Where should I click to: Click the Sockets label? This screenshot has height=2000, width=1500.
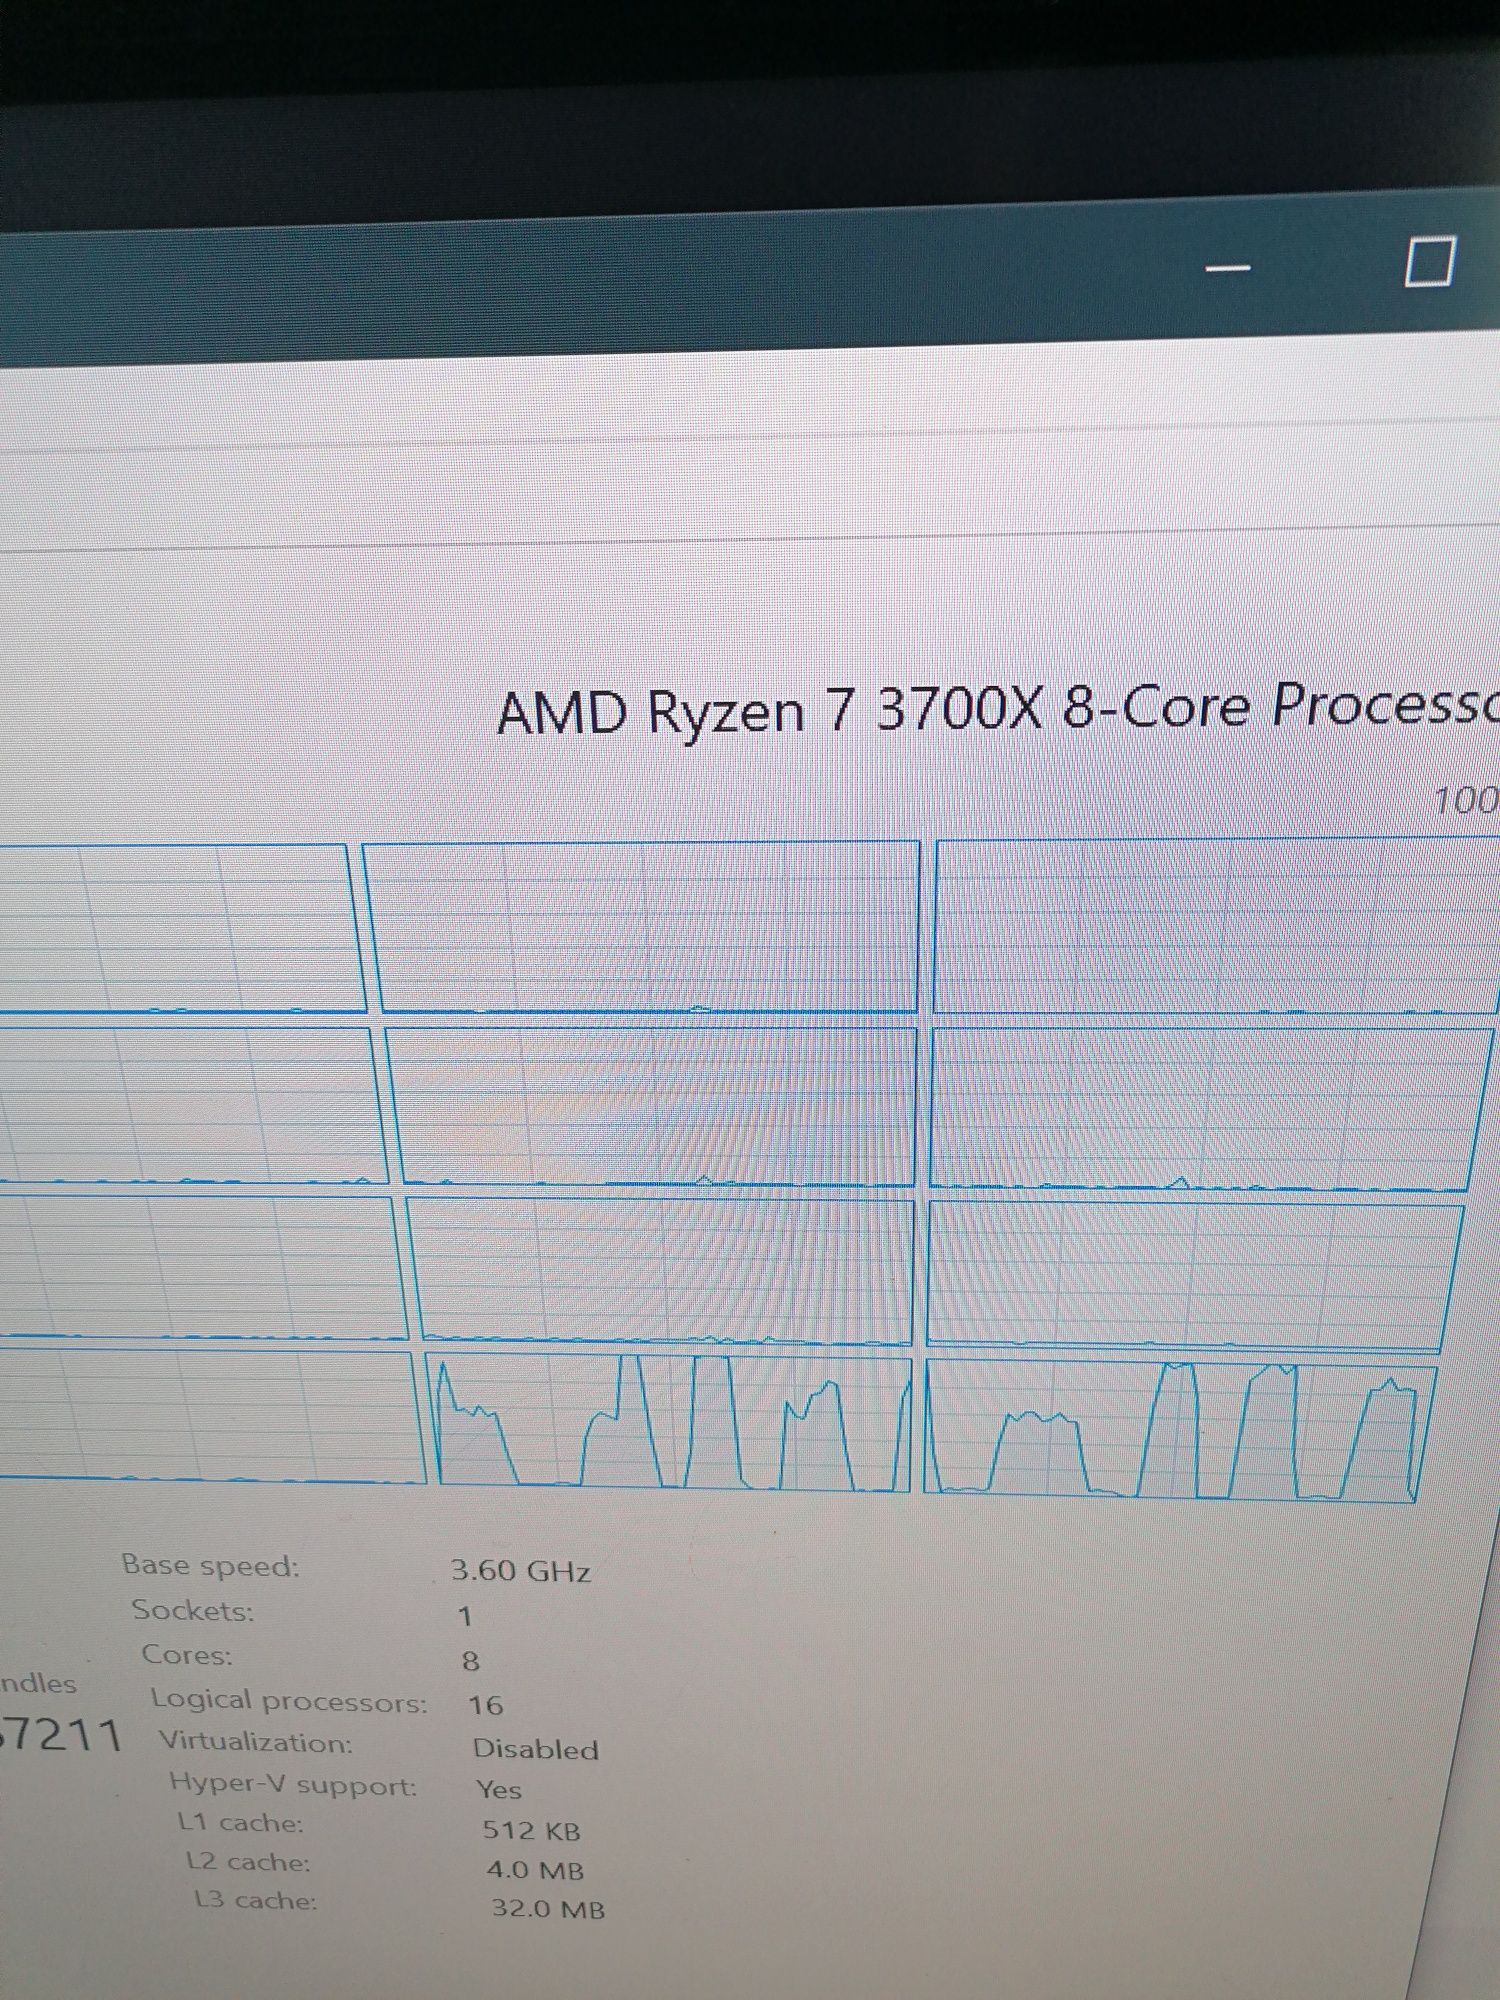point(193,1610)
